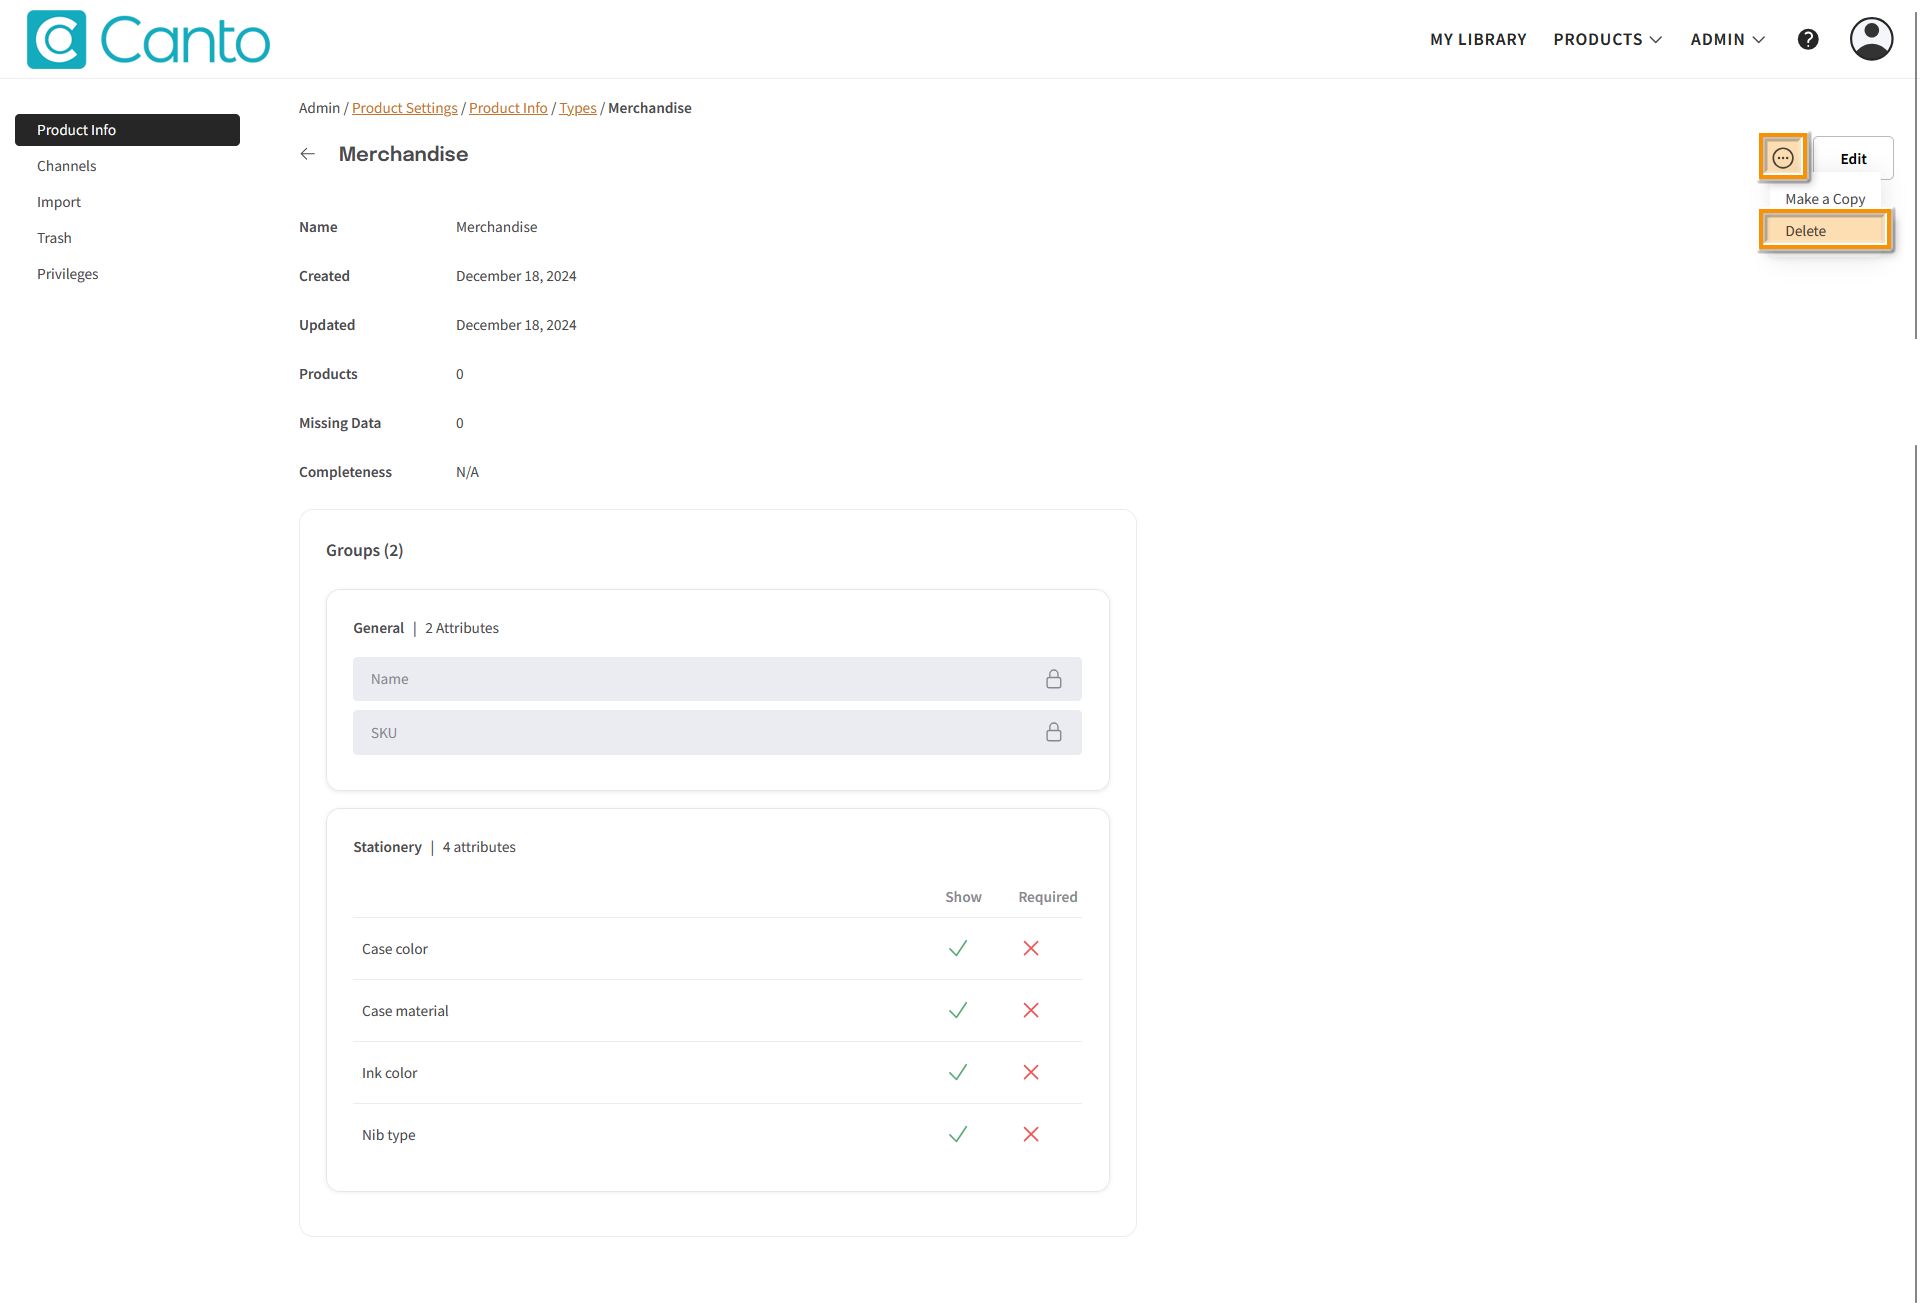Click the three-dot more options button
The image size is (1920, 1315).
pyautogui.click(x=1782, y=158)
